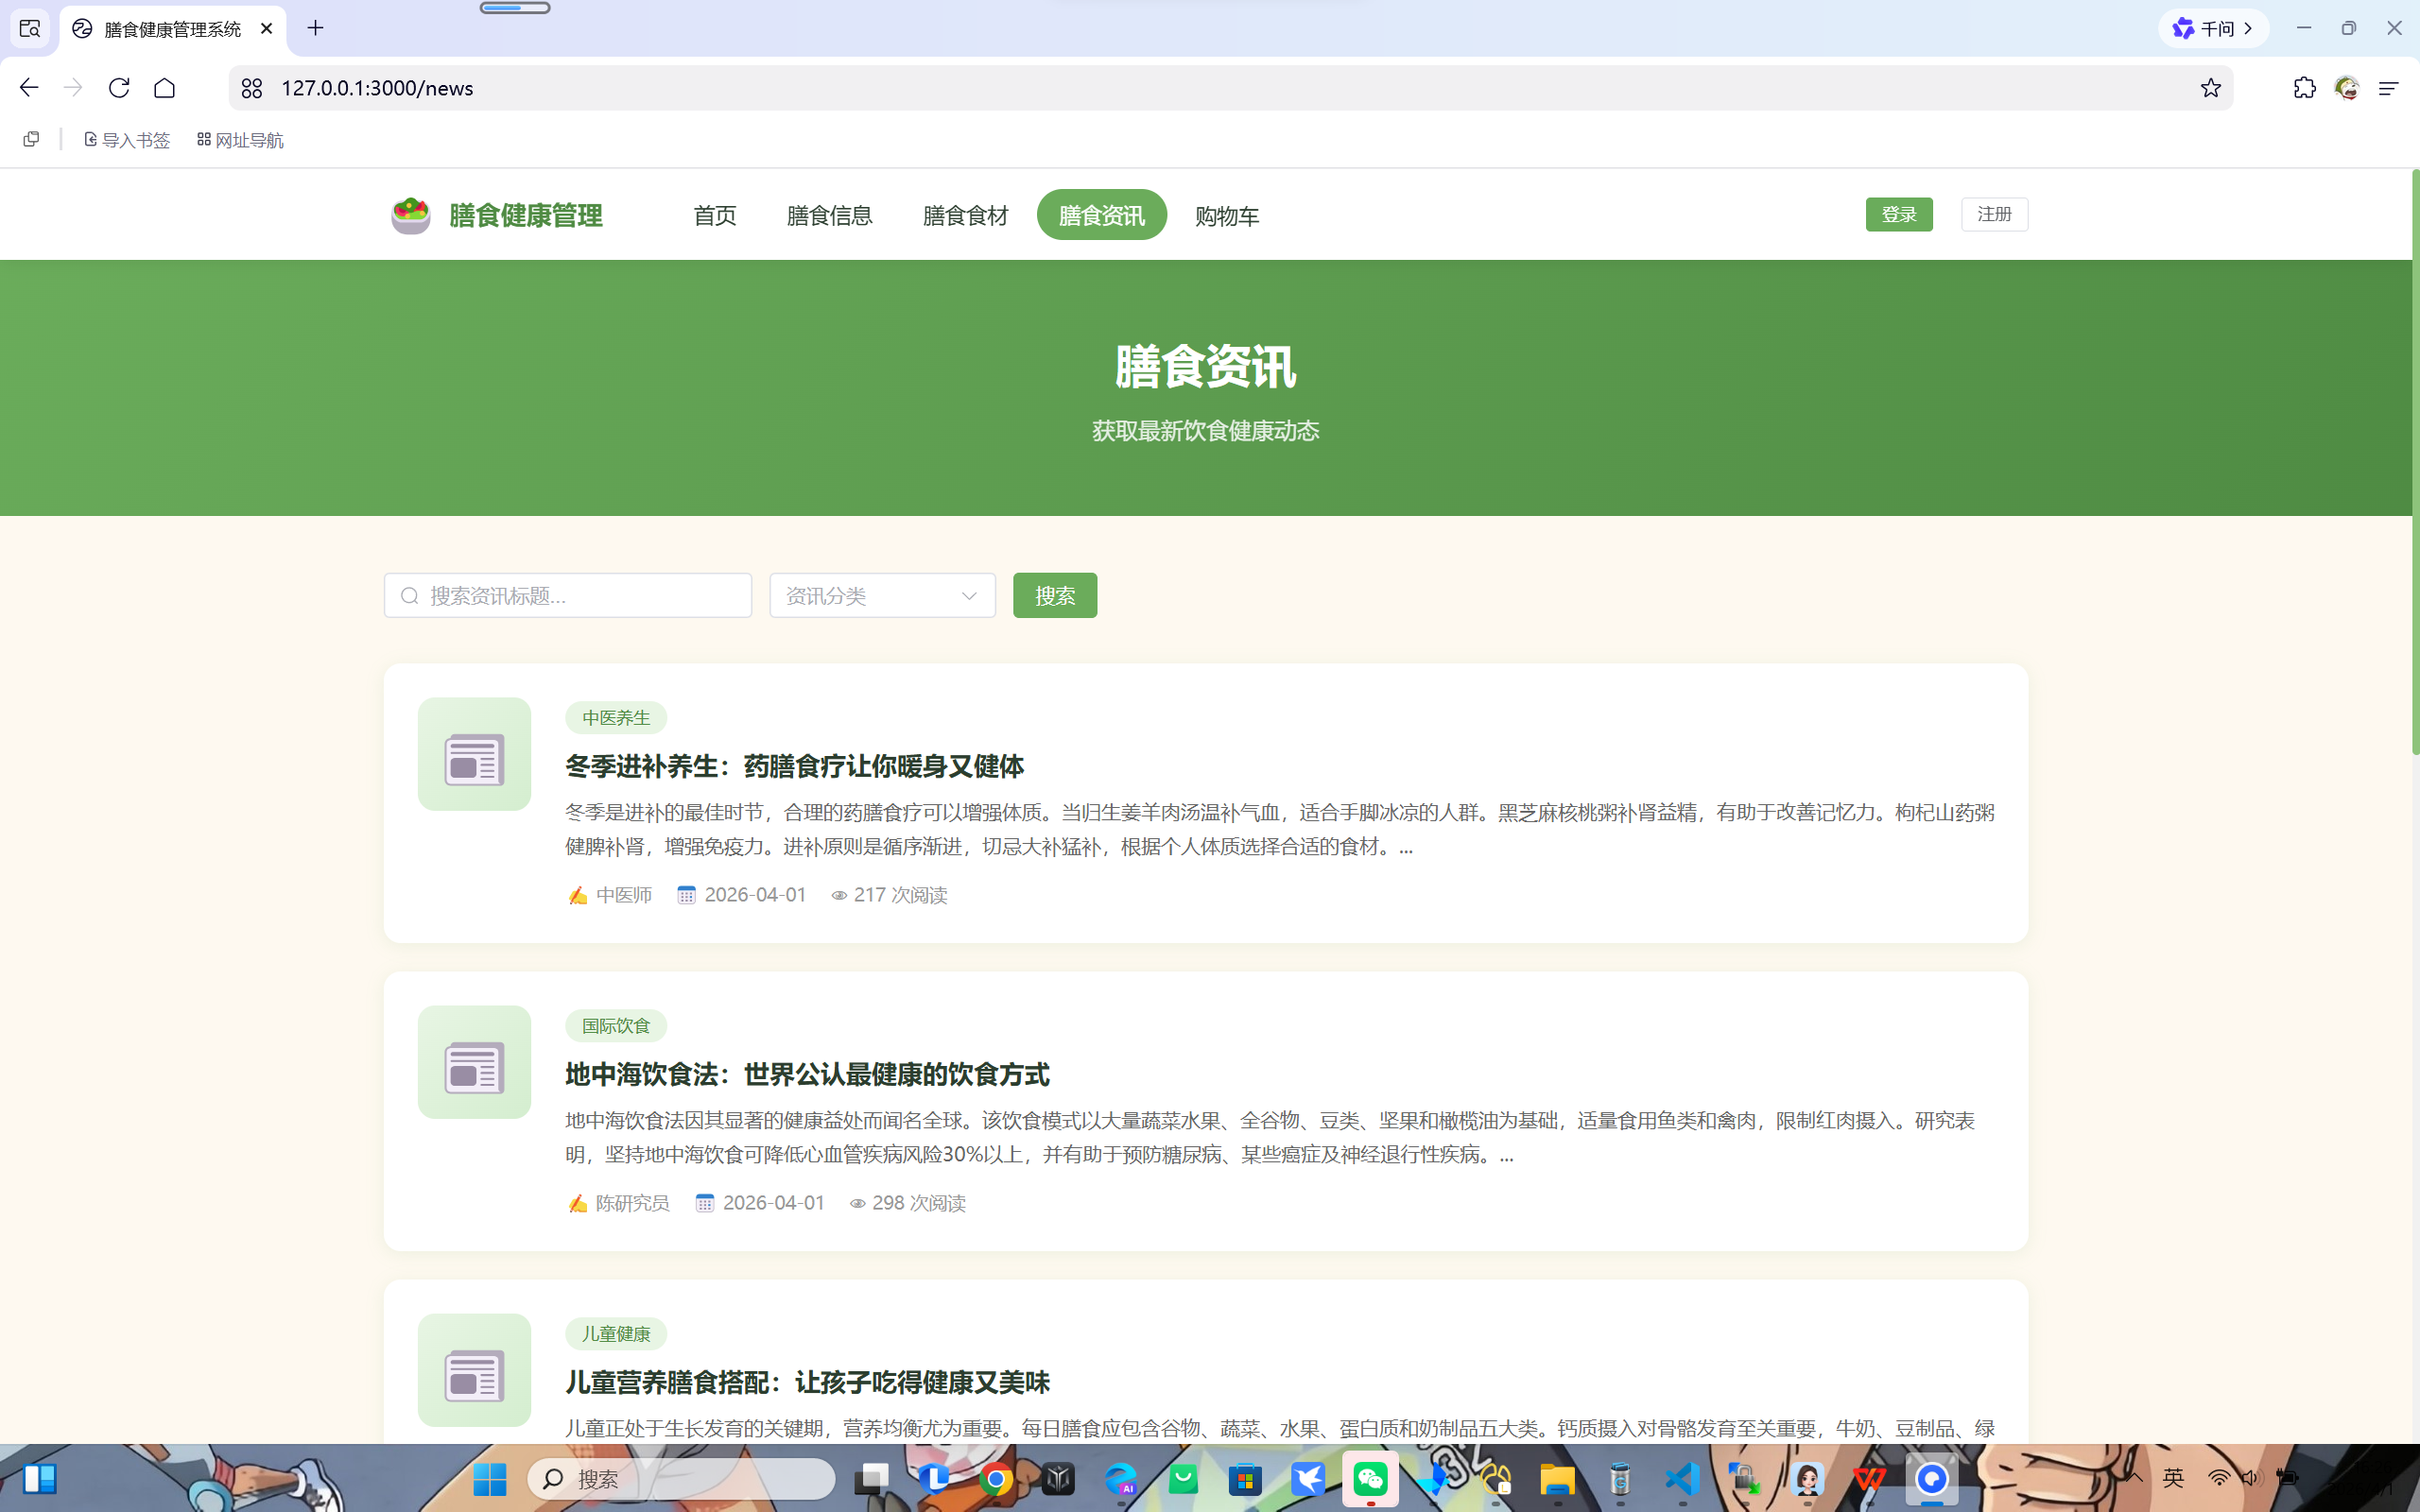This screenshot has height=1512, width=2420.
Task: Switch to the 膳食信息 nav tab
Action: point(829,215)
